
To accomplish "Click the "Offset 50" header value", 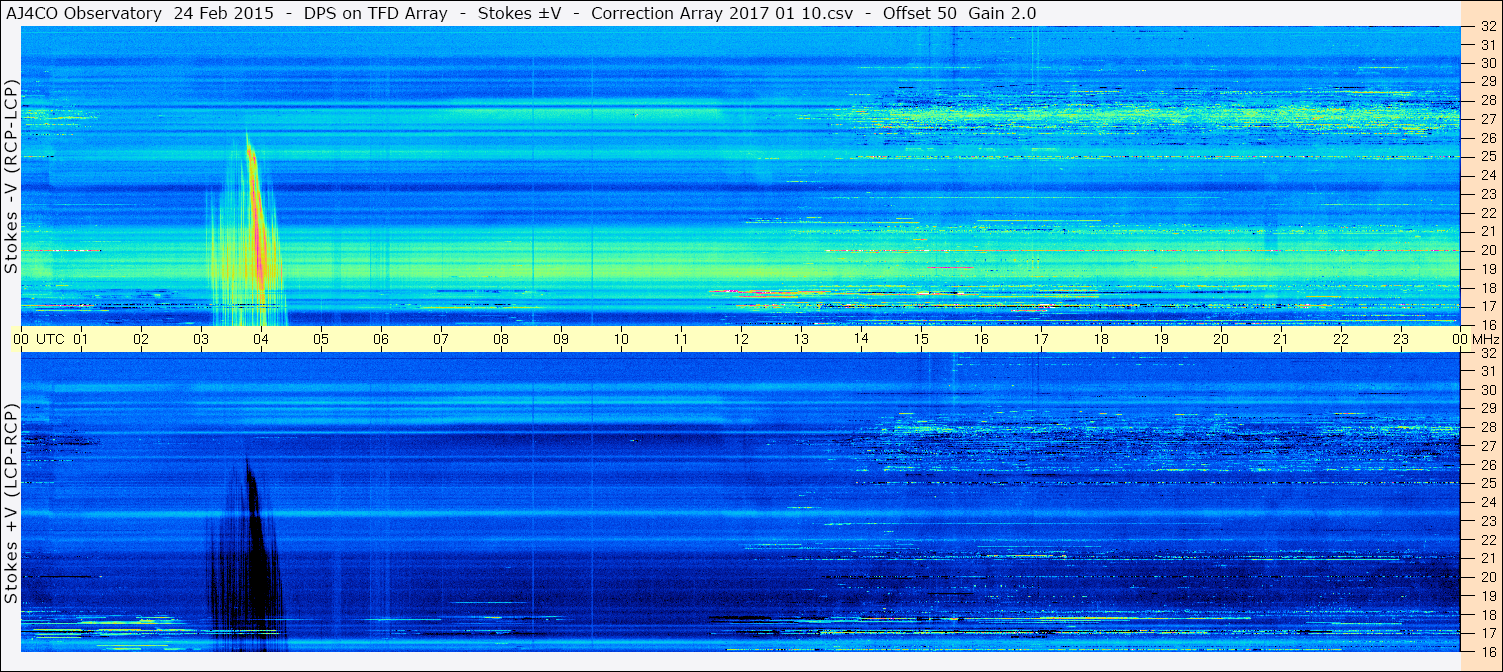I will 918,13.
